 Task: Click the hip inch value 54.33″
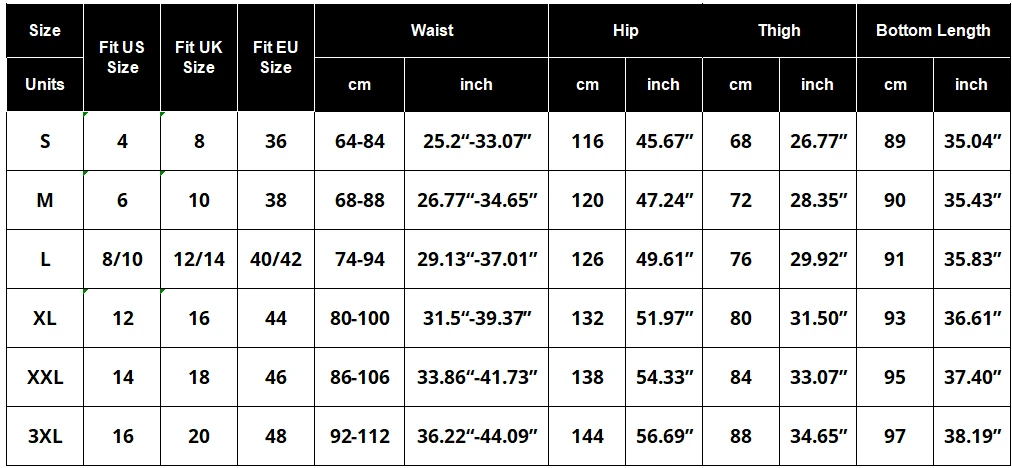pos(664,378)
